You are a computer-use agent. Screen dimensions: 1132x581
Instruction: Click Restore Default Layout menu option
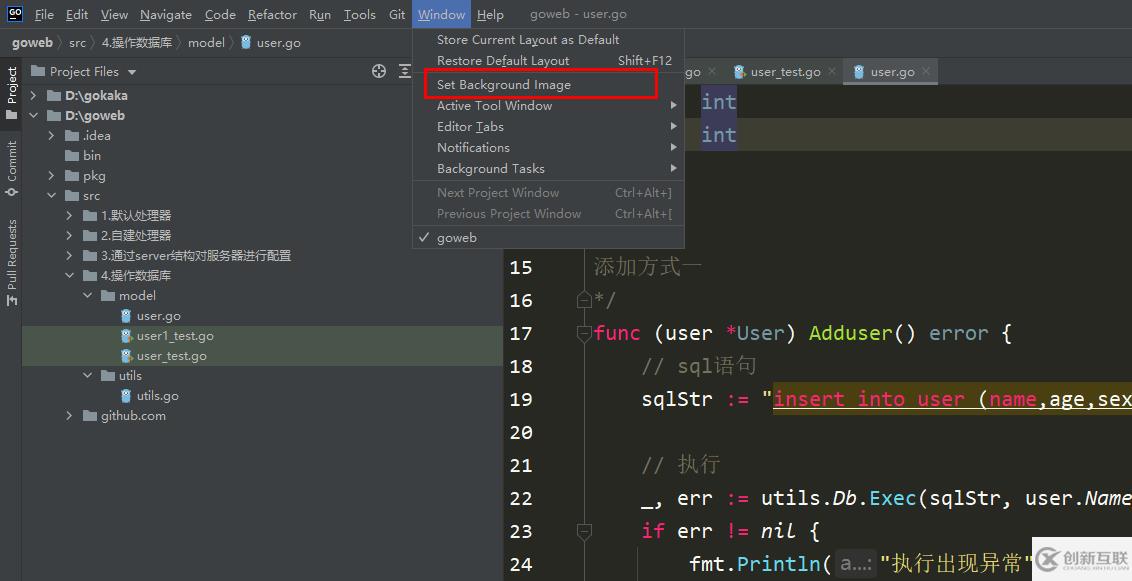502,61
